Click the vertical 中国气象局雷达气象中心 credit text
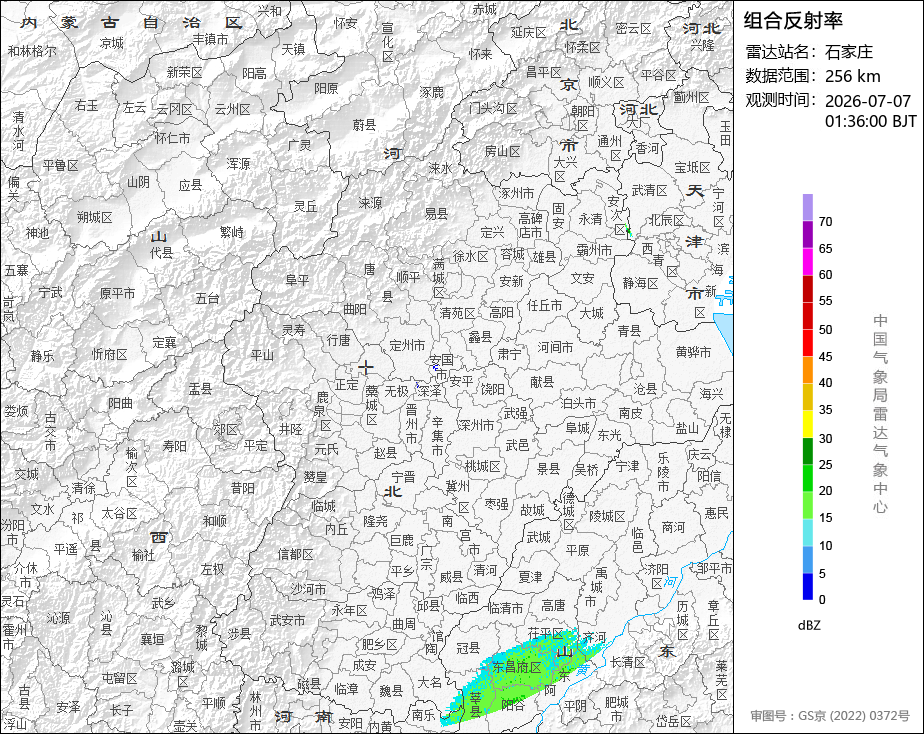 point(880,414)
